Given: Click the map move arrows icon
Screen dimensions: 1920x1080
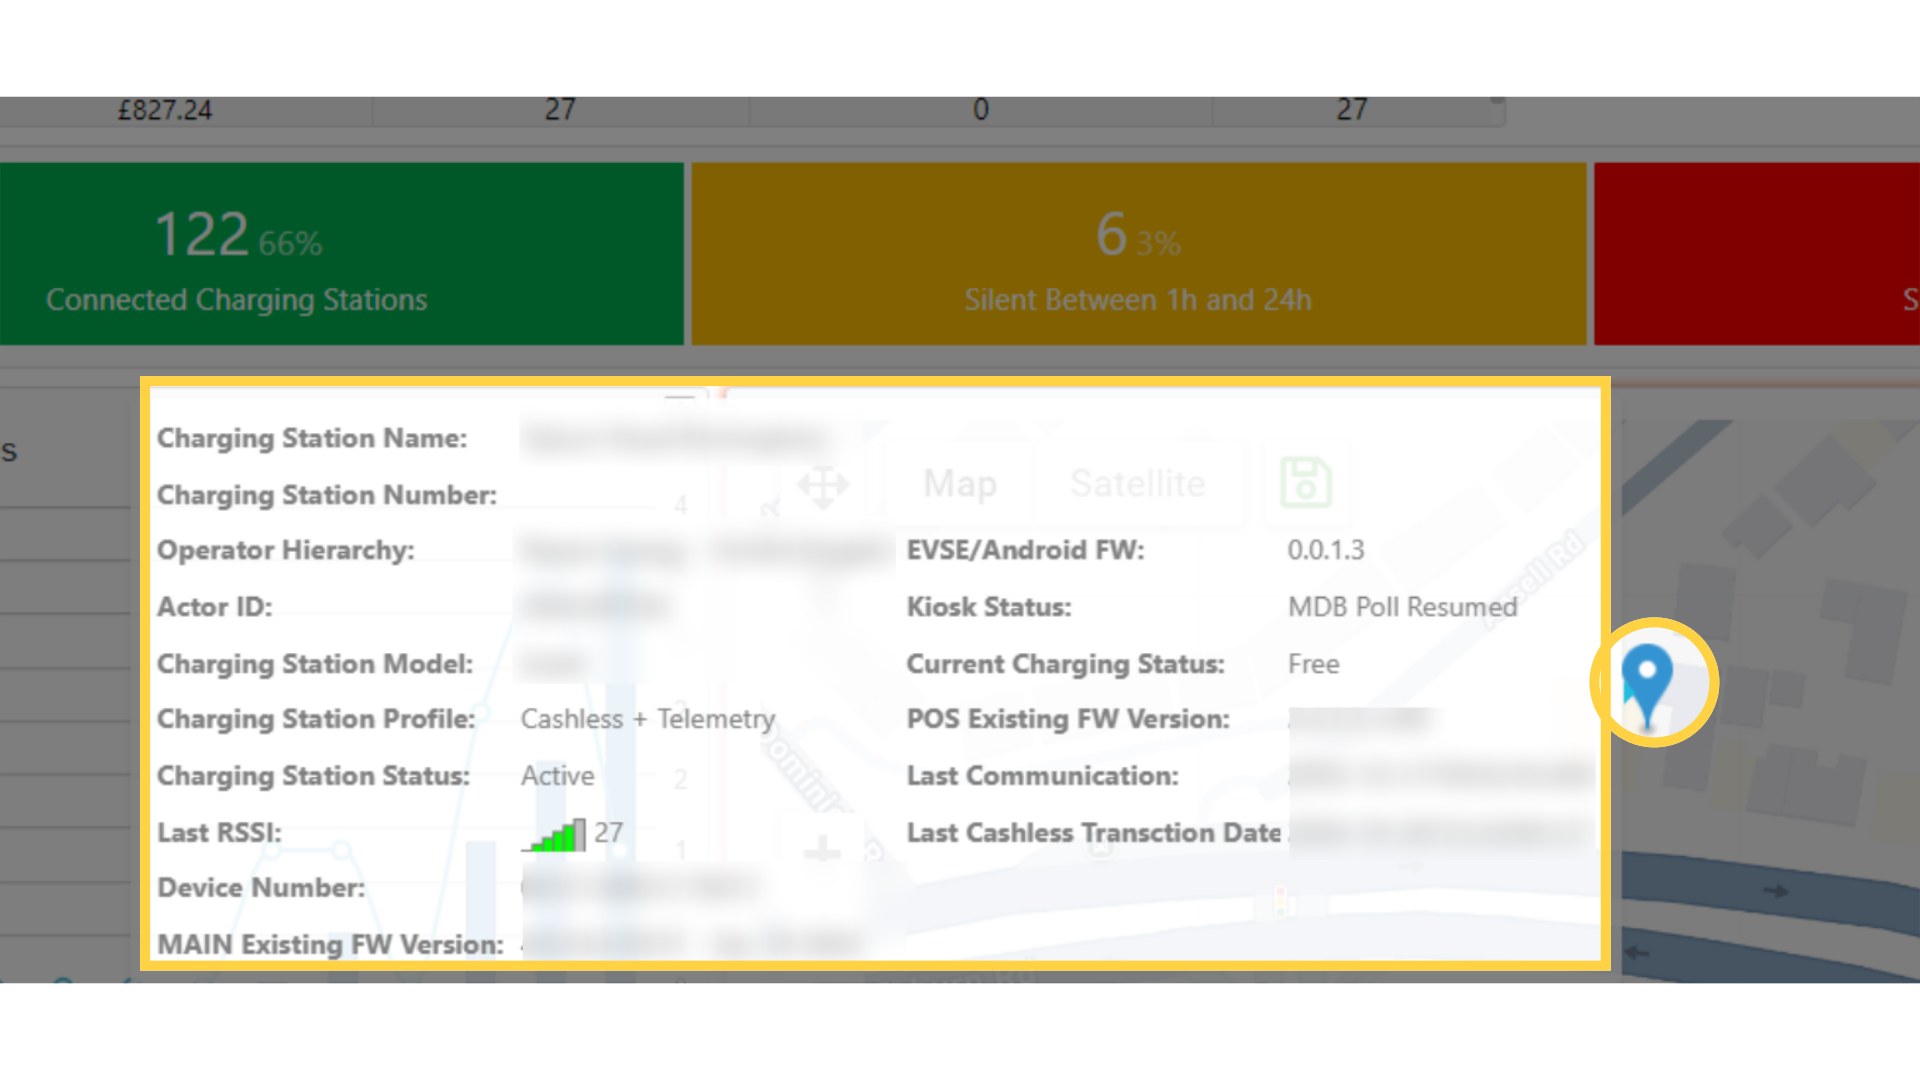Looking at the screenshot, I should point(823,487).
